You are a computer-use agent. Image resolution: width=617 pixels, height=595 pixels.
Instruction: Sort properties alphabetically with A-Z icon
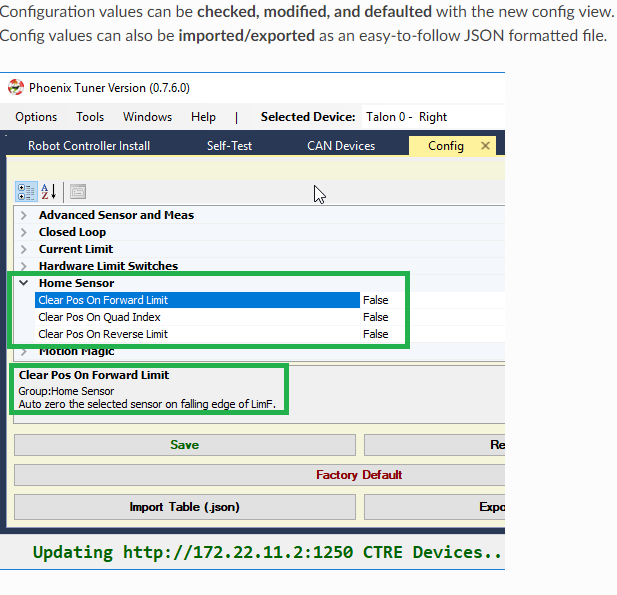pyautogui.click(x=49, y=192)
